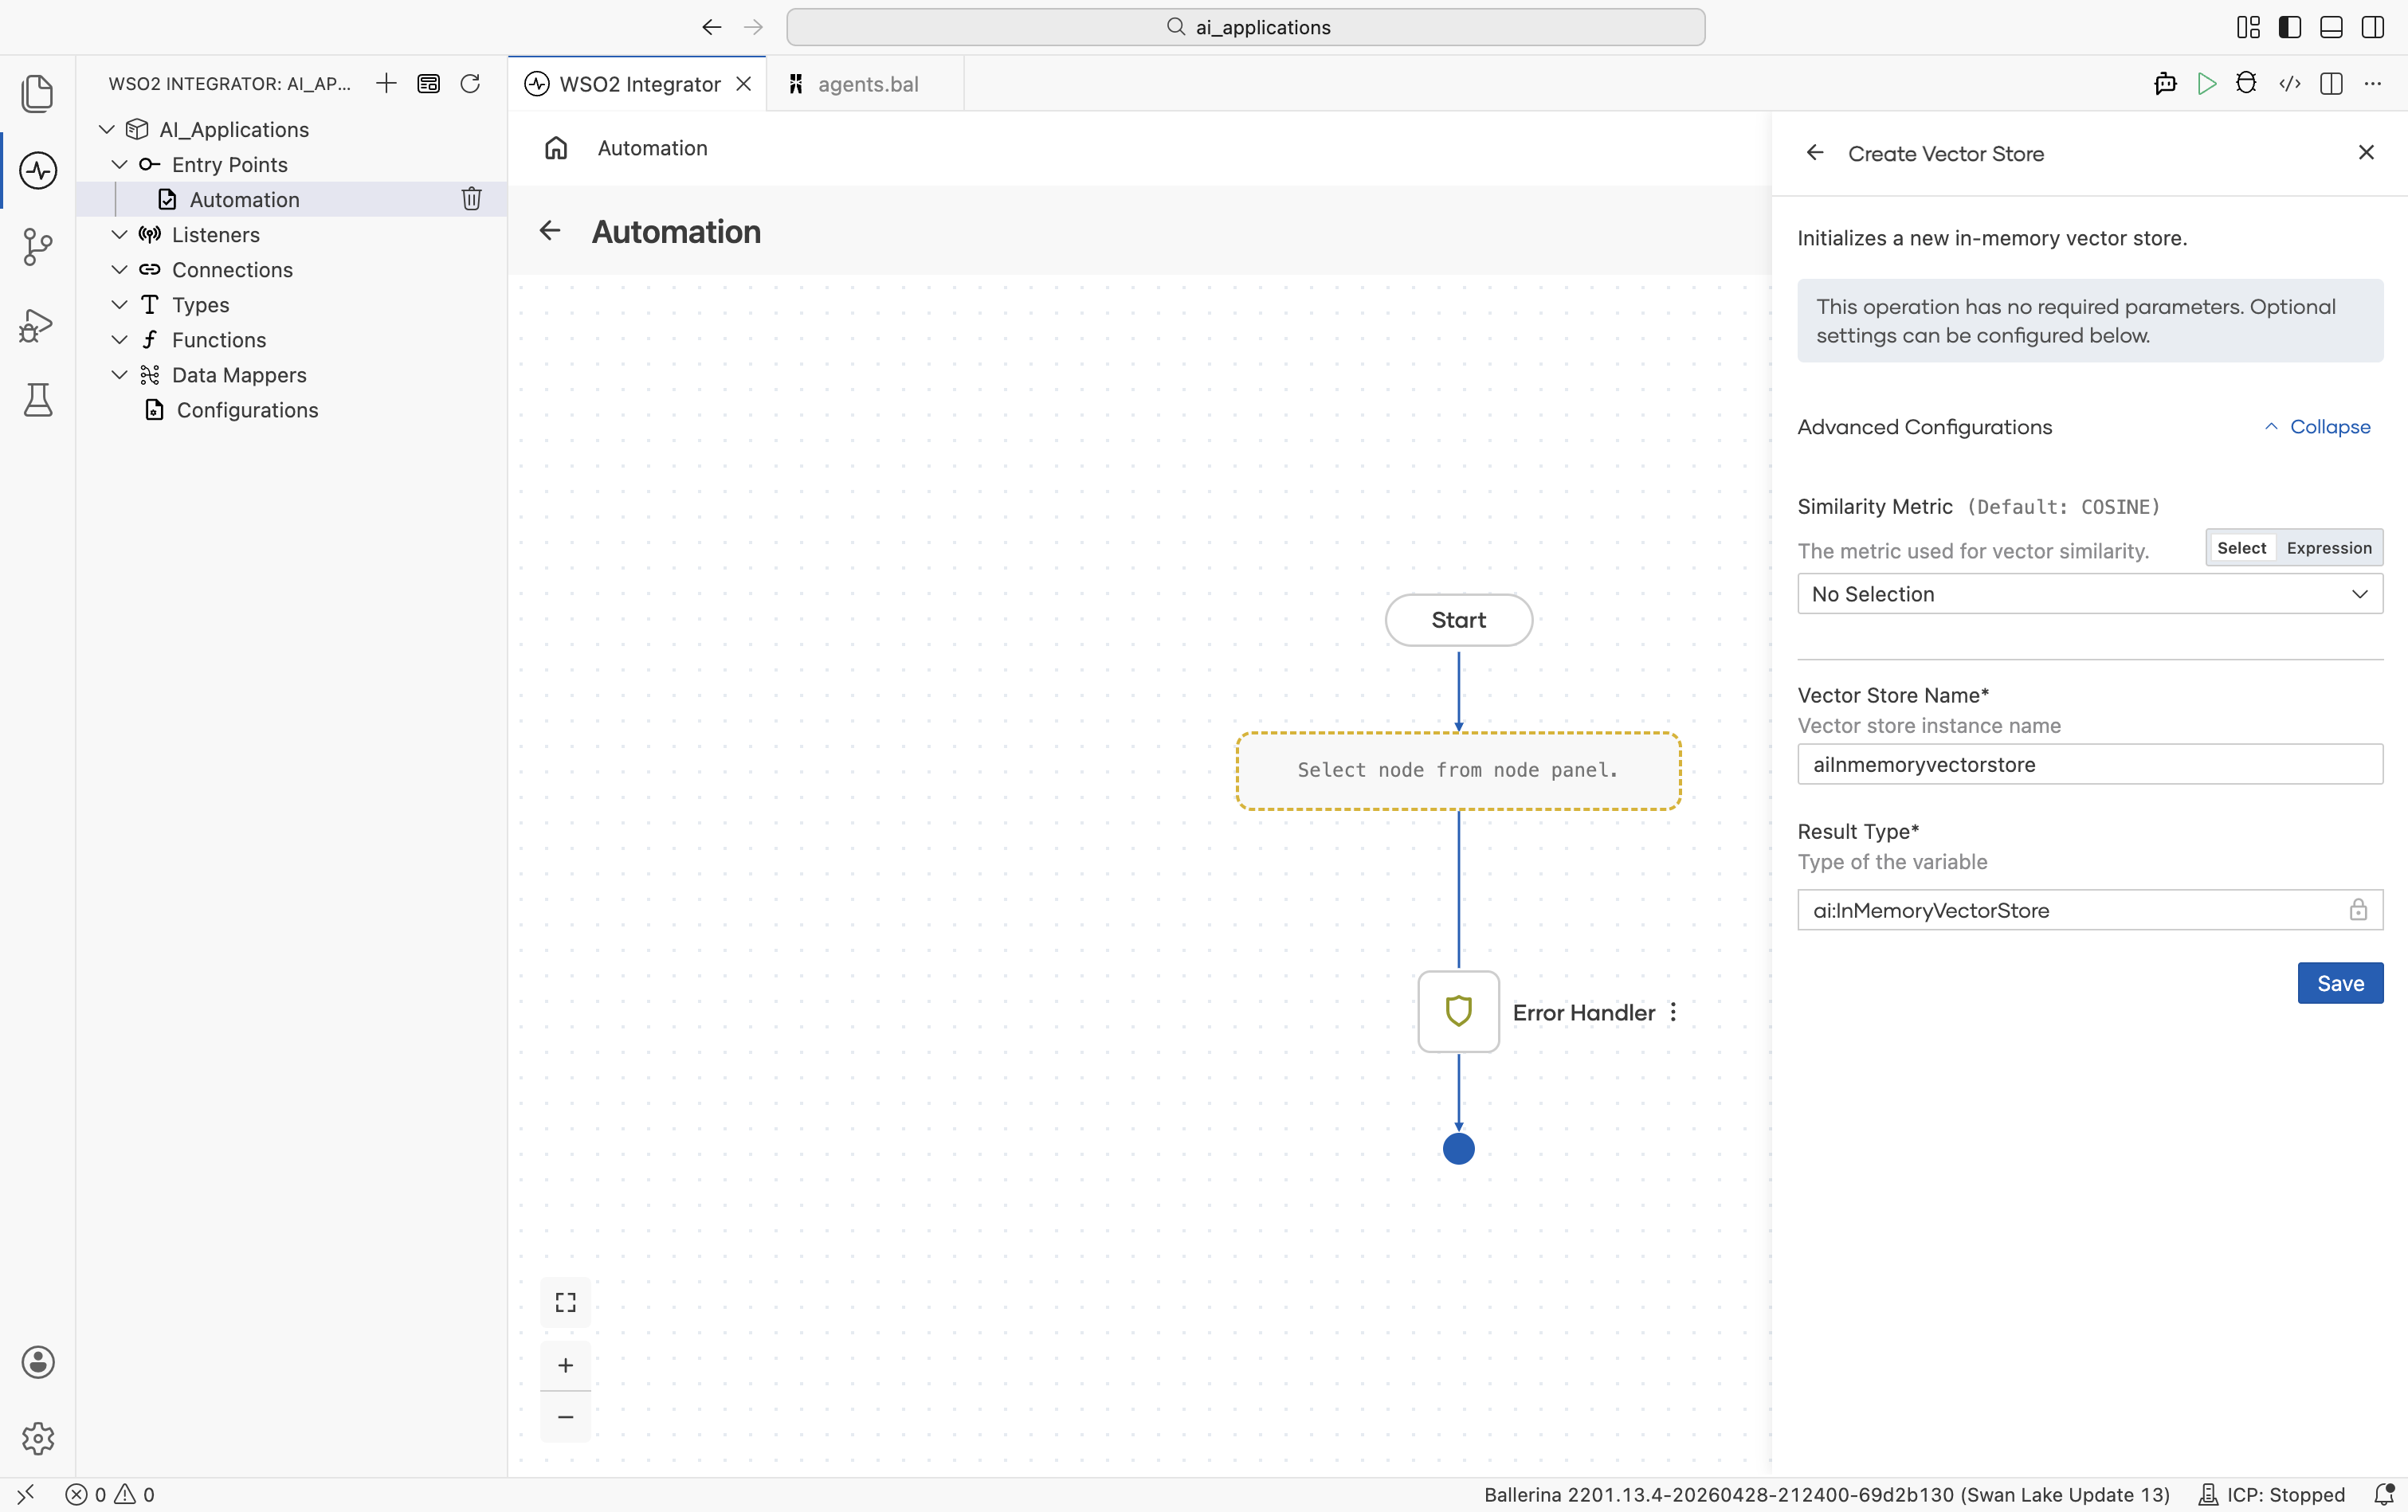Toggle the primary side bar visibility
Image resolution: width=2408 pixels, height=1512 pixels.
pos(2290,27)
